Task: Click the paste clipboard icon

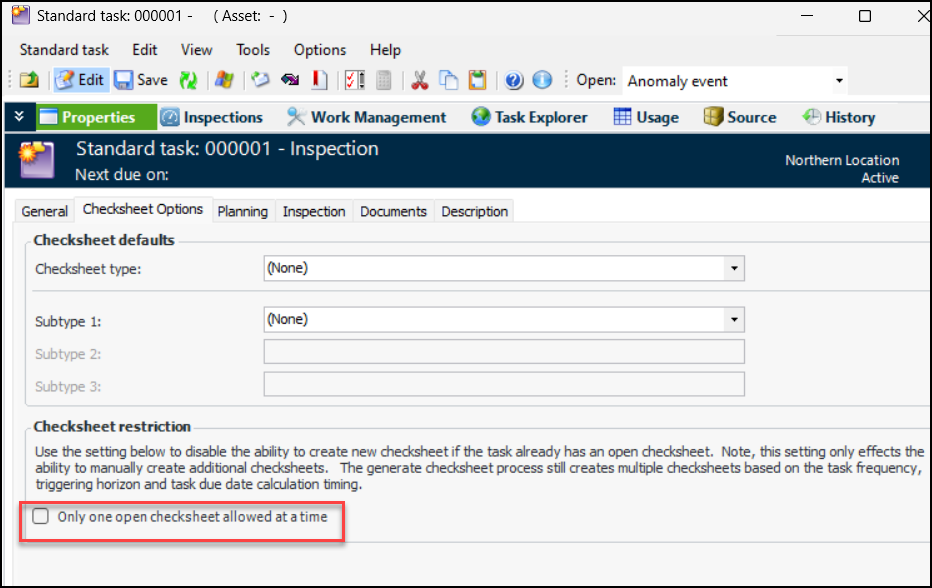Action: (x=478, y=81)
